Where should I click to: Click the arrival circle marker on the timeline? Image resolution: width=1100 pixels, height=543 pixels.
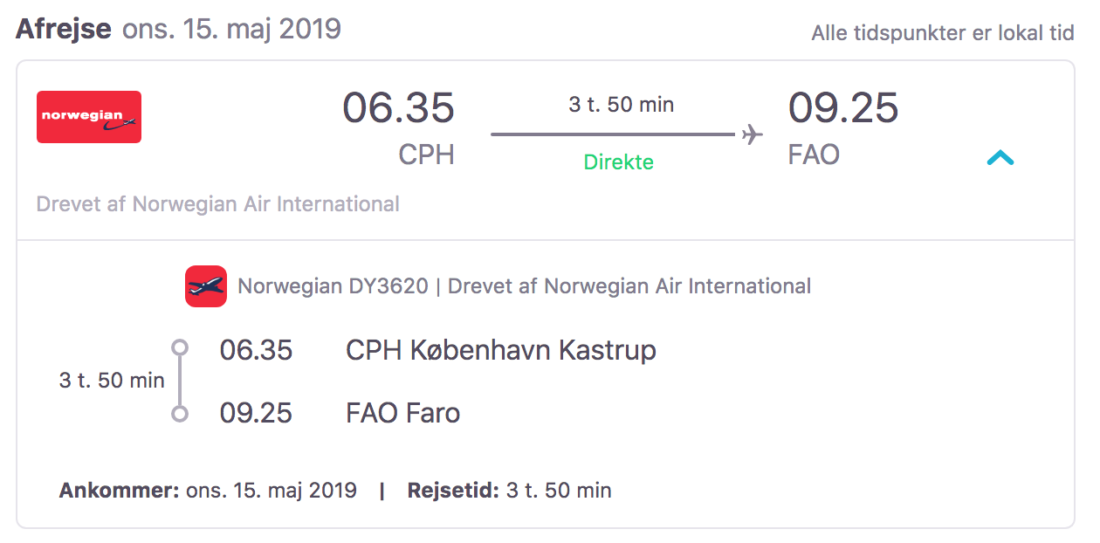[x=180, y=413]
